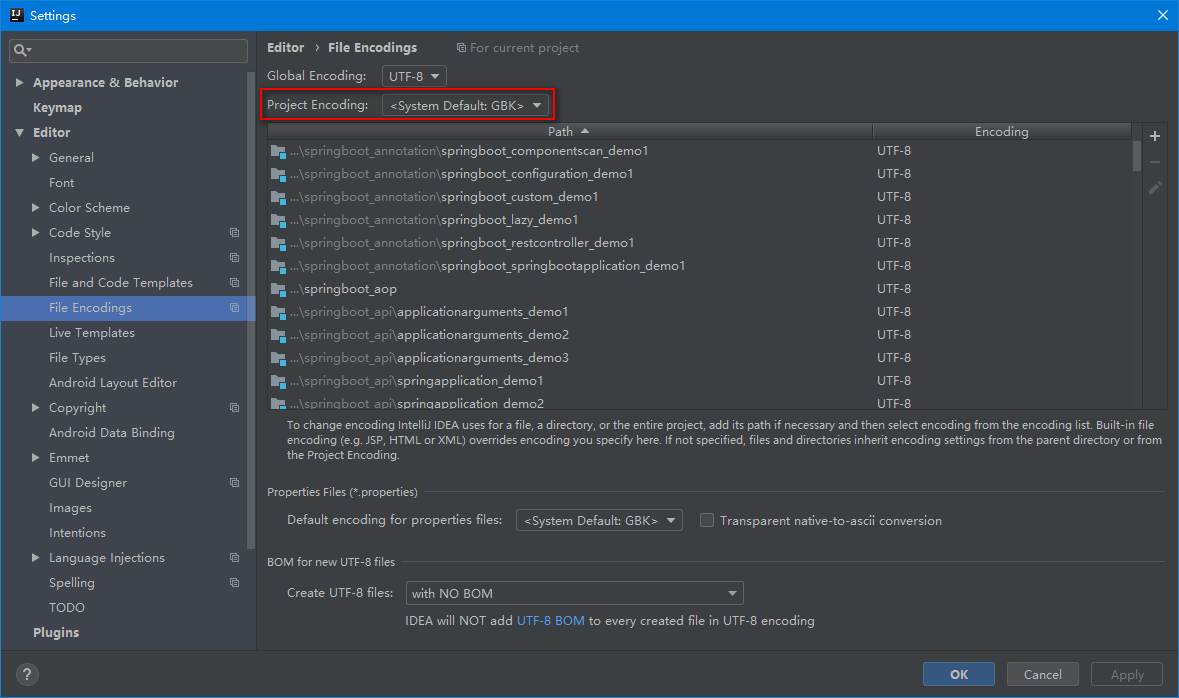Open default encoding for properties files dropdown
The height and width of the screenshot is (698, 1179).
(x=599, y=520)
